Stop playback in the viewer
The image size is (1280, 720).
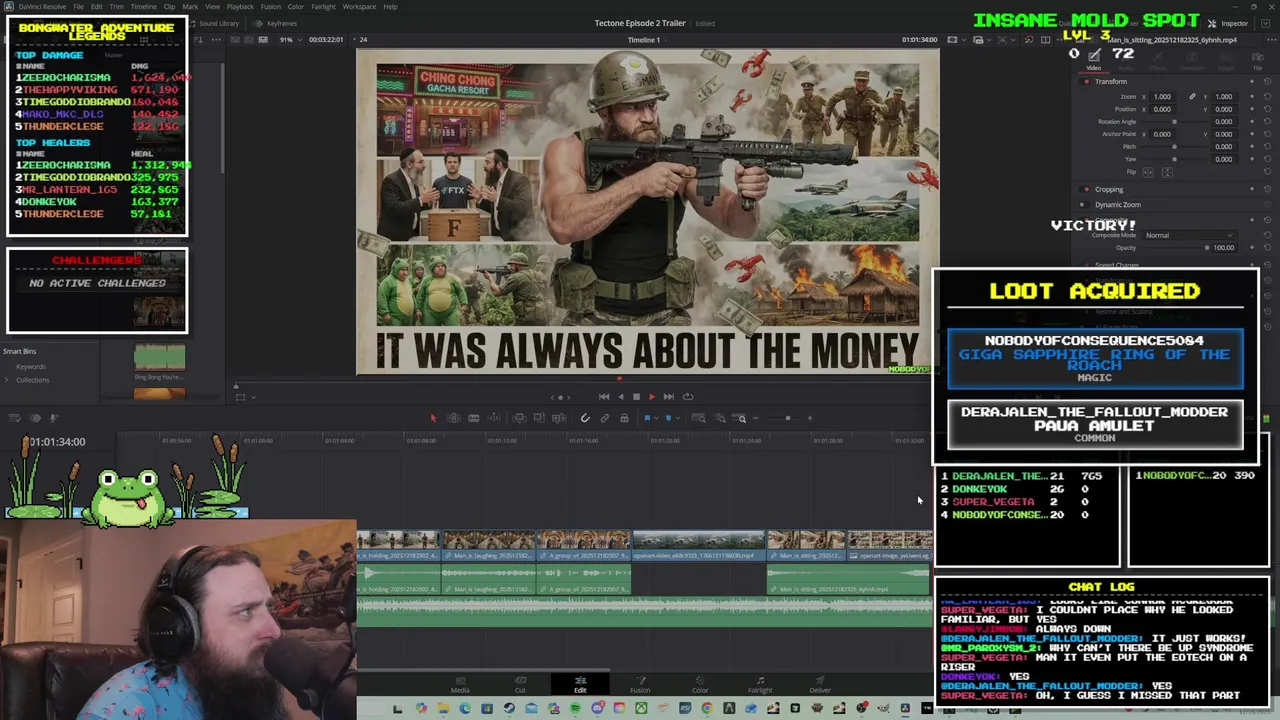tap(636, 397)
